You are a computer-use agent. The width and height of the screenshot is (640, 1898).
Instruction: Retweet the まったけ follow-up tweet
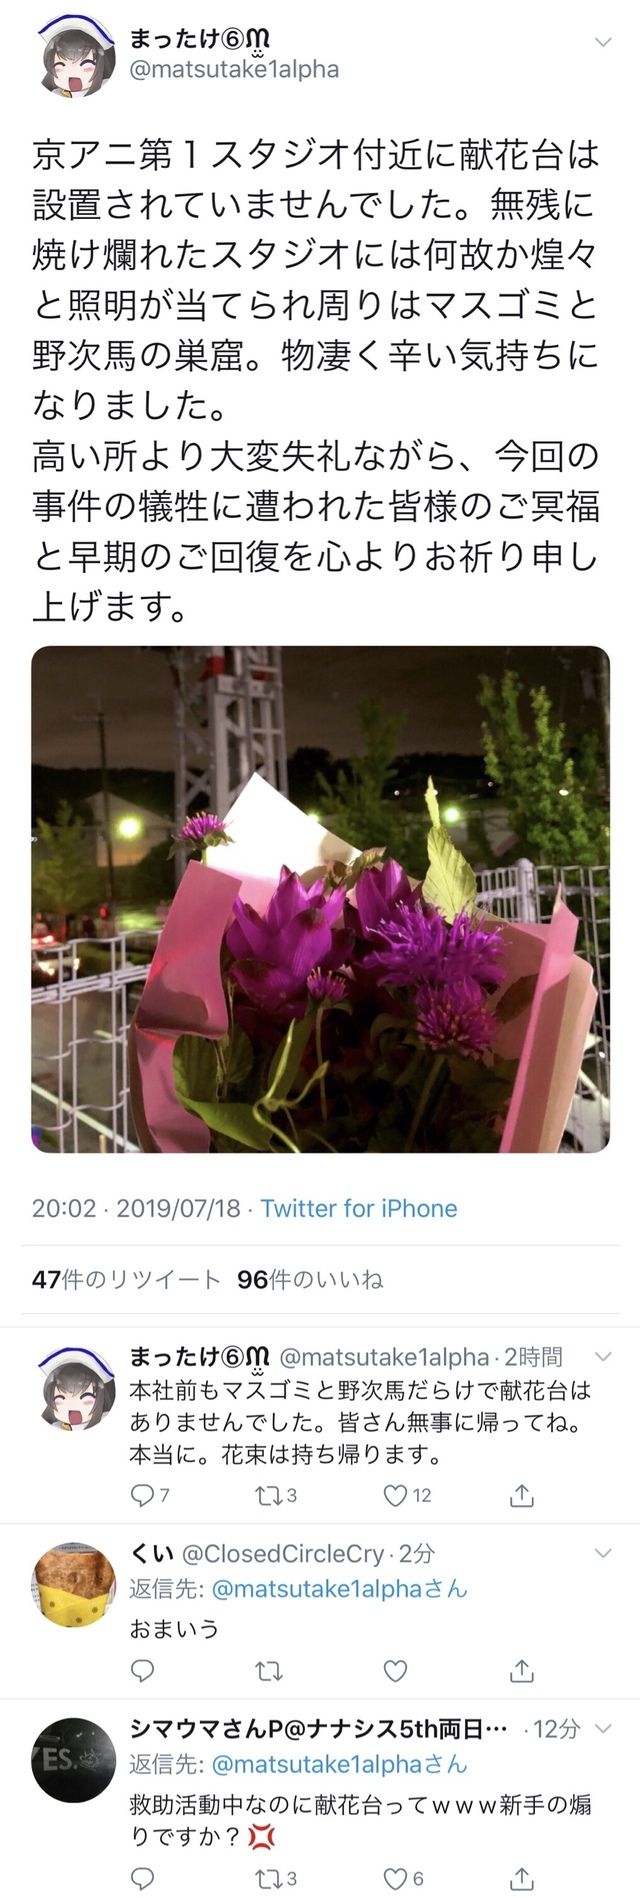(269, 1495)
